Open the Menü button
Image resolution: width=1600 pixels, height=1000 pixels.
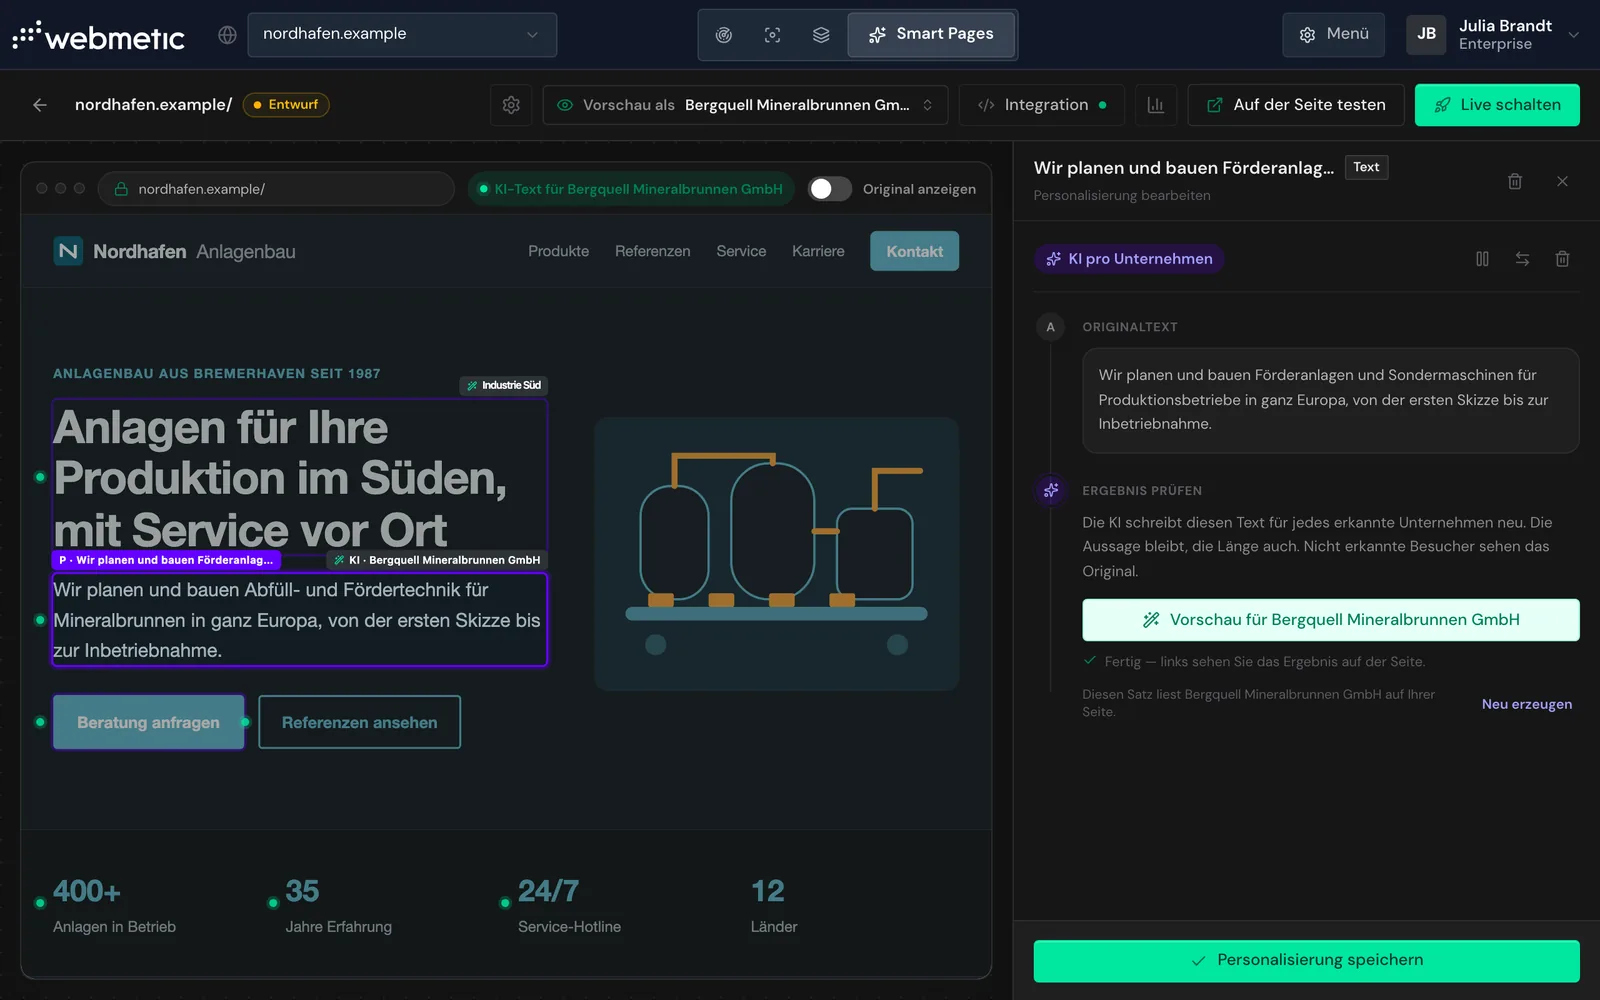(1334, 35)
